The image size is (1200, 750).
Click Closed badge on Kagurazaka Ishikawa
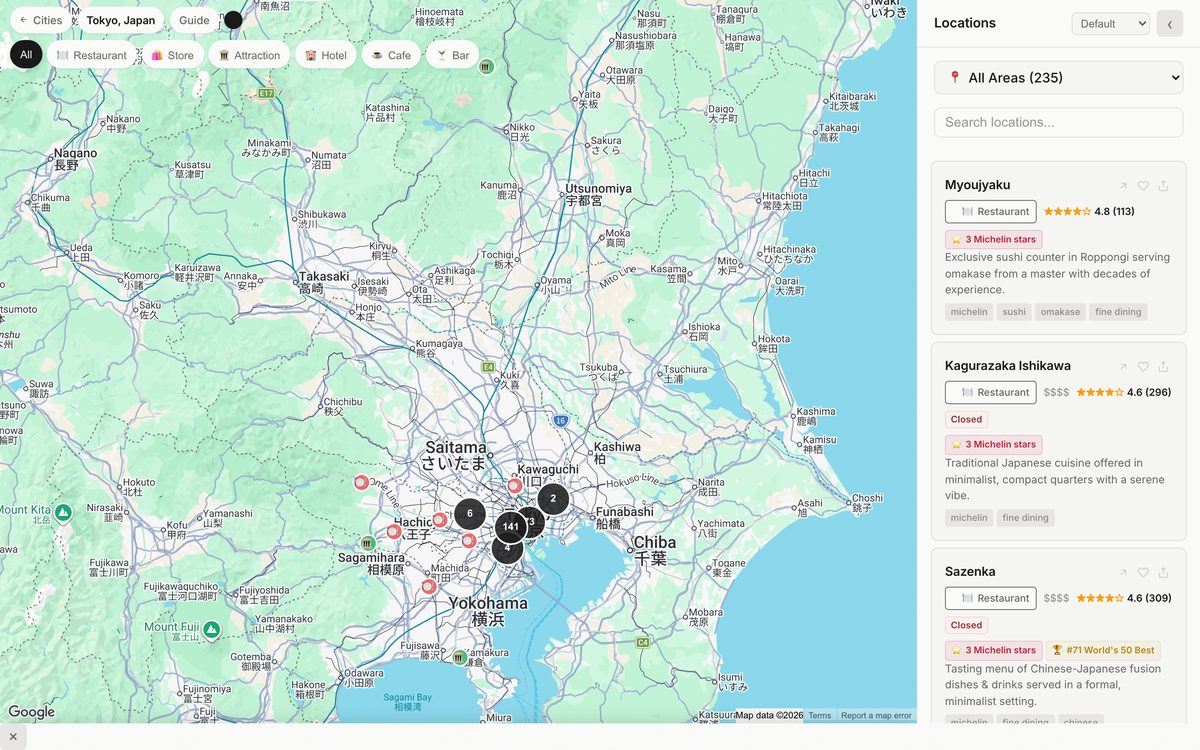pyautogui.click(x=966, y=419)
